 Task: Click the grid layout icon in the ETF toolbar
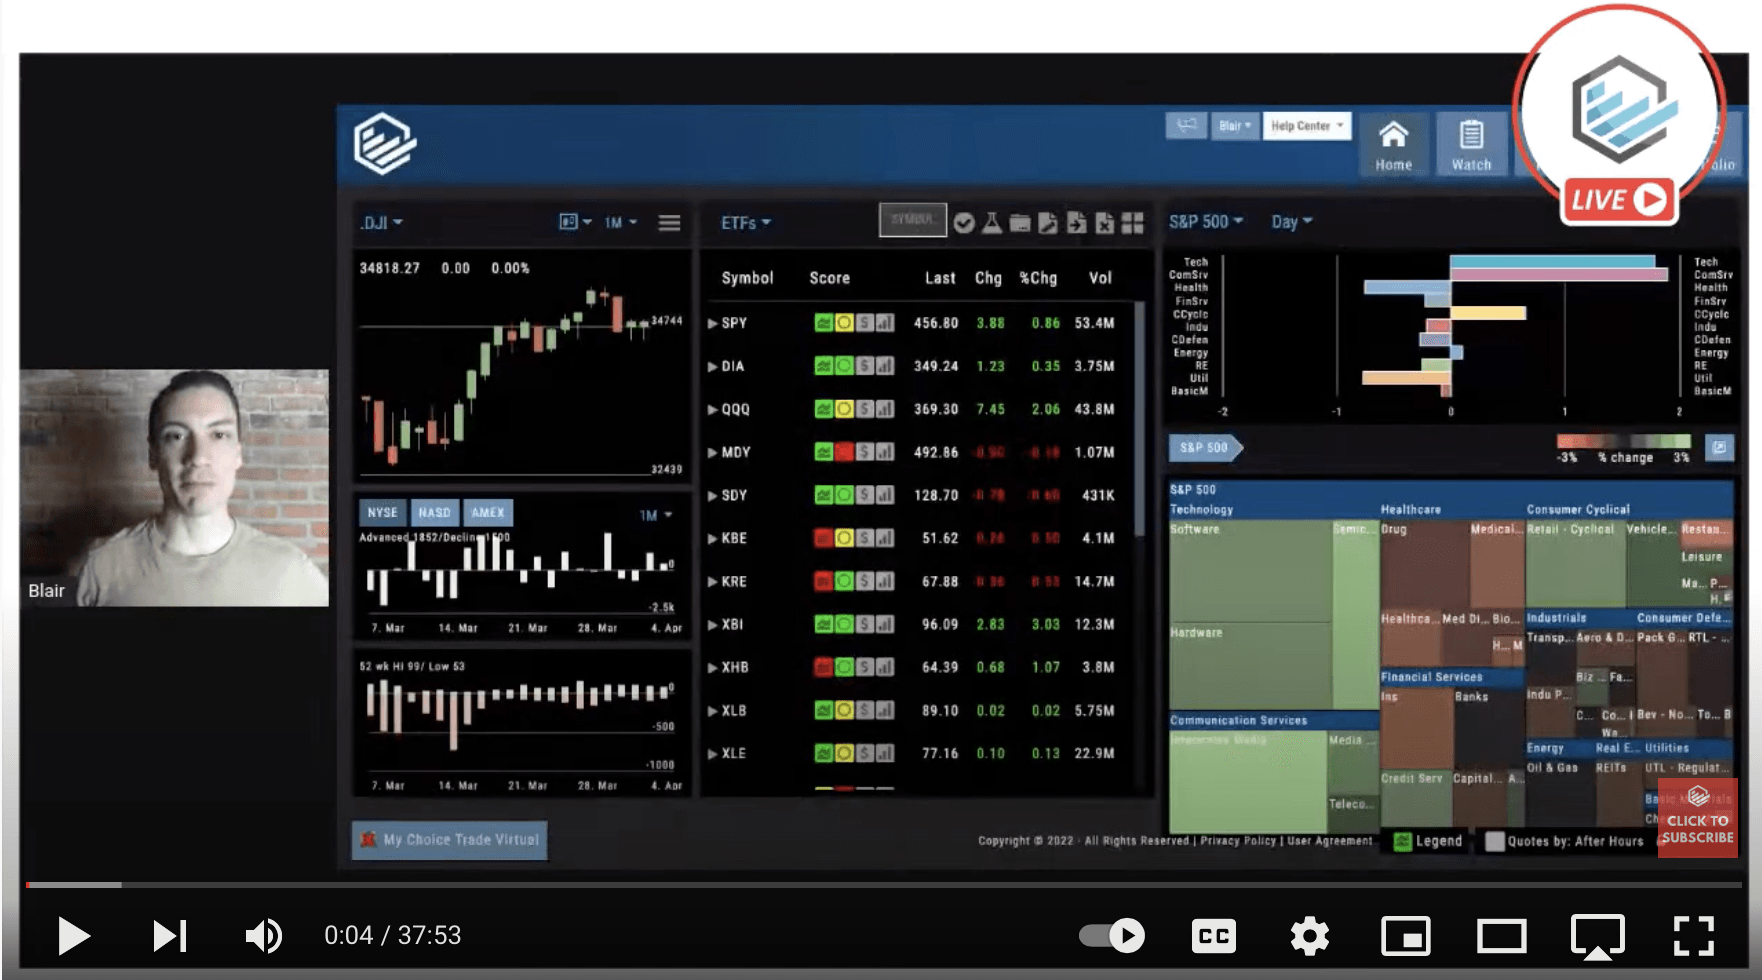click(1131, 221)
